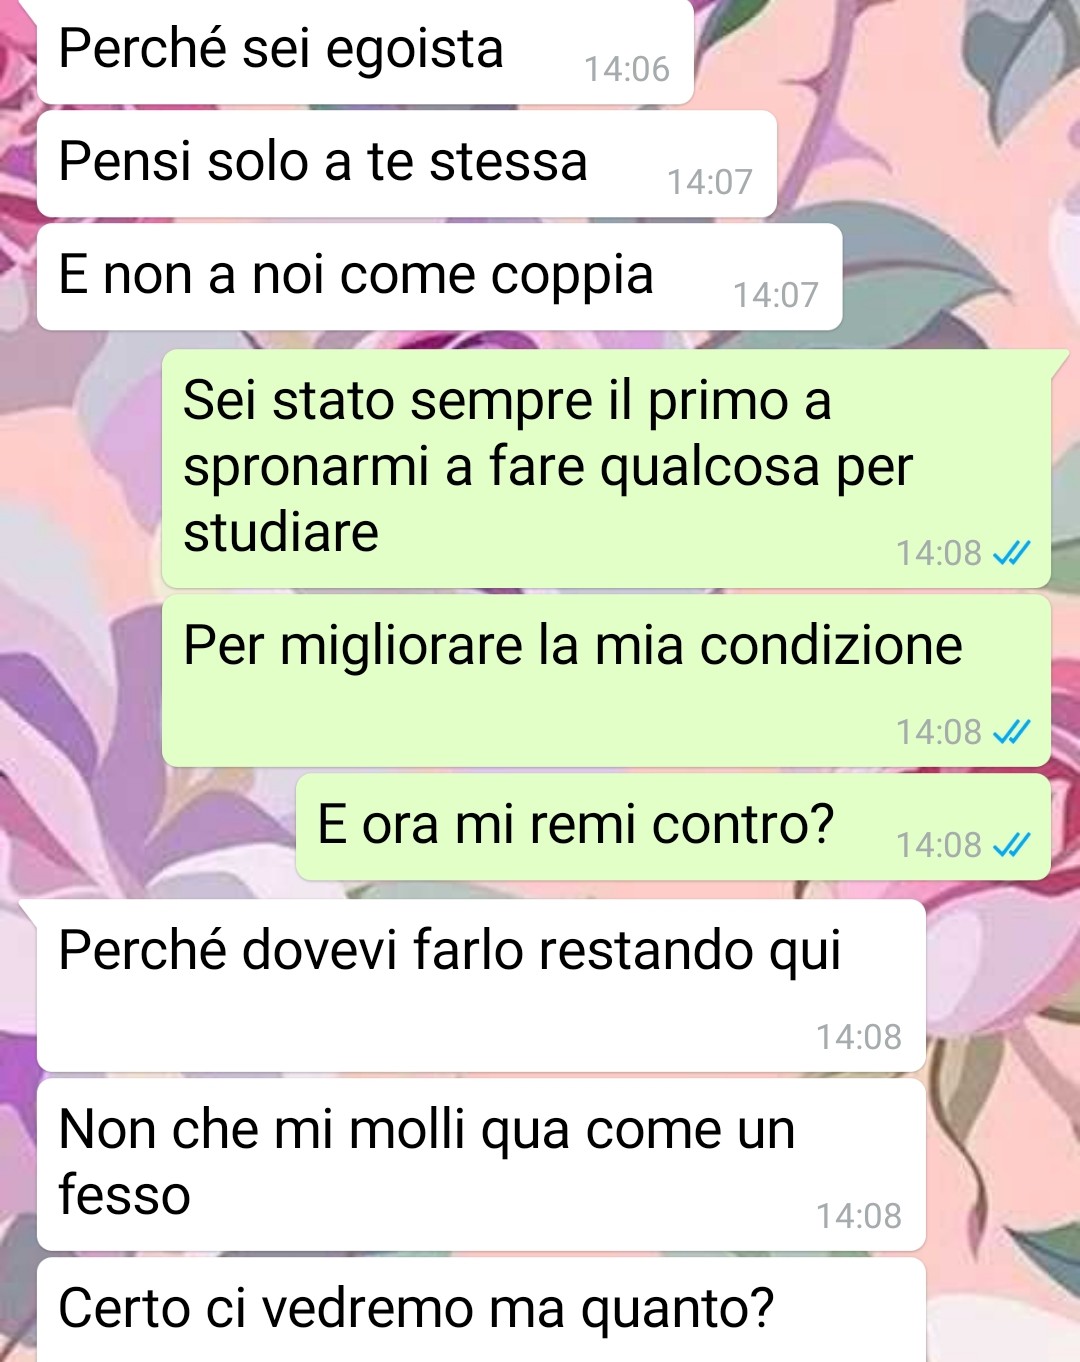
Task: Tap the 'E non a noi come coppia' message
Action: tap(439, 277)
